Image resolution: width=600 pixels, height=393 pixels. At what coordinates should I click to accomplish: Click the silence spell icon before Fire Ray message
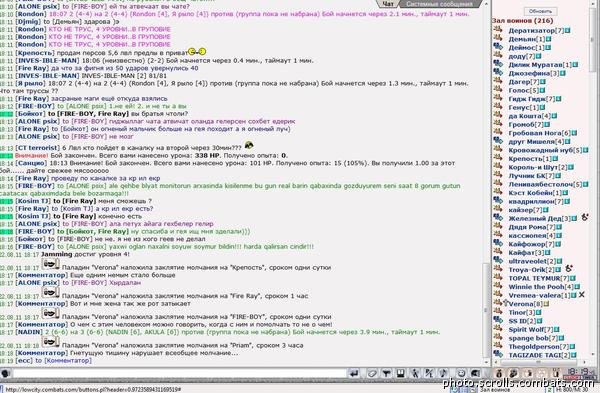[x=50, y=292]
